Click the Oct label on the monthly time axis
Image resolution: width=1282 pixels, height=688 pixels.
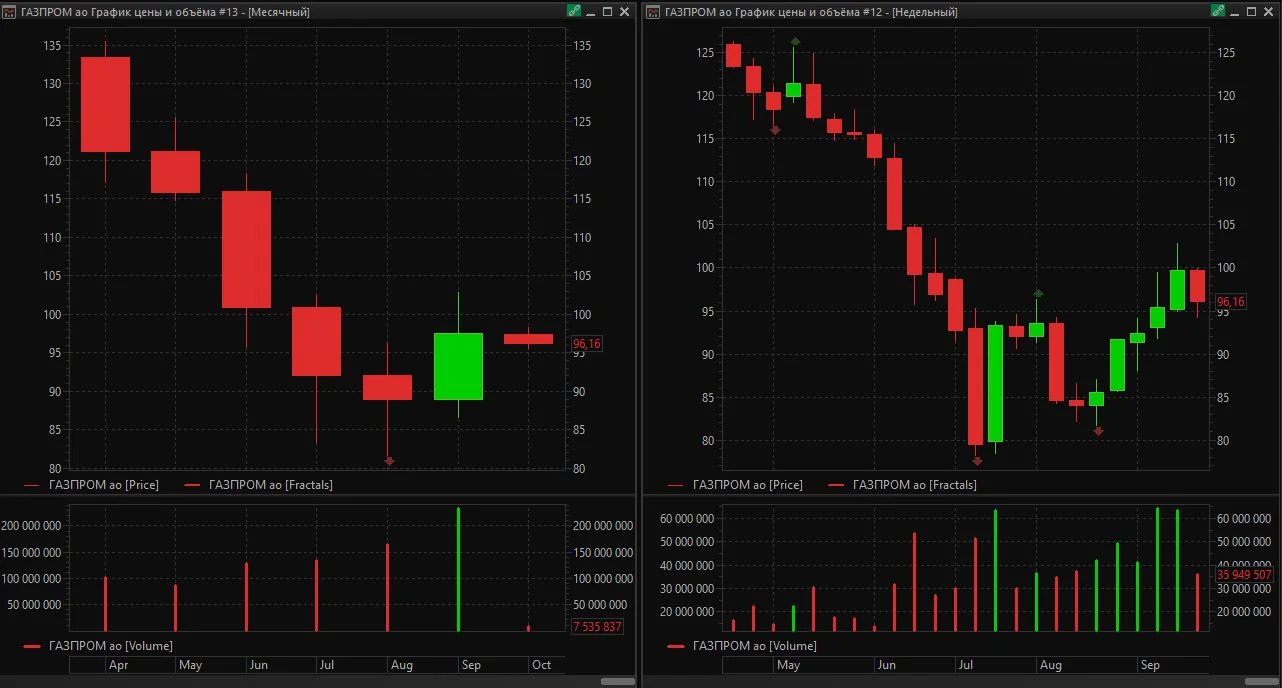coord(541,665)
